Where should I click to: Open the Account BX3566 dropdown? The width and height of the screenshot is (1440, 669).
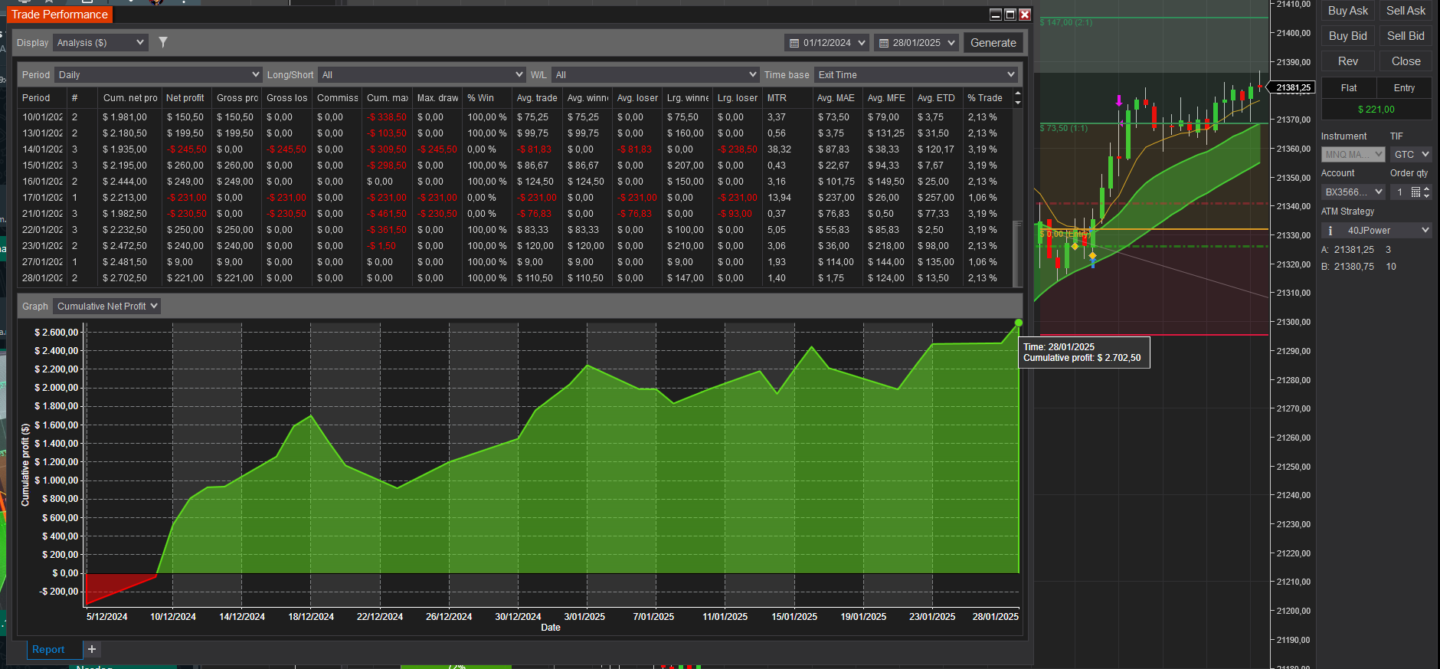pyautogui.click(x=1353, y=192)
